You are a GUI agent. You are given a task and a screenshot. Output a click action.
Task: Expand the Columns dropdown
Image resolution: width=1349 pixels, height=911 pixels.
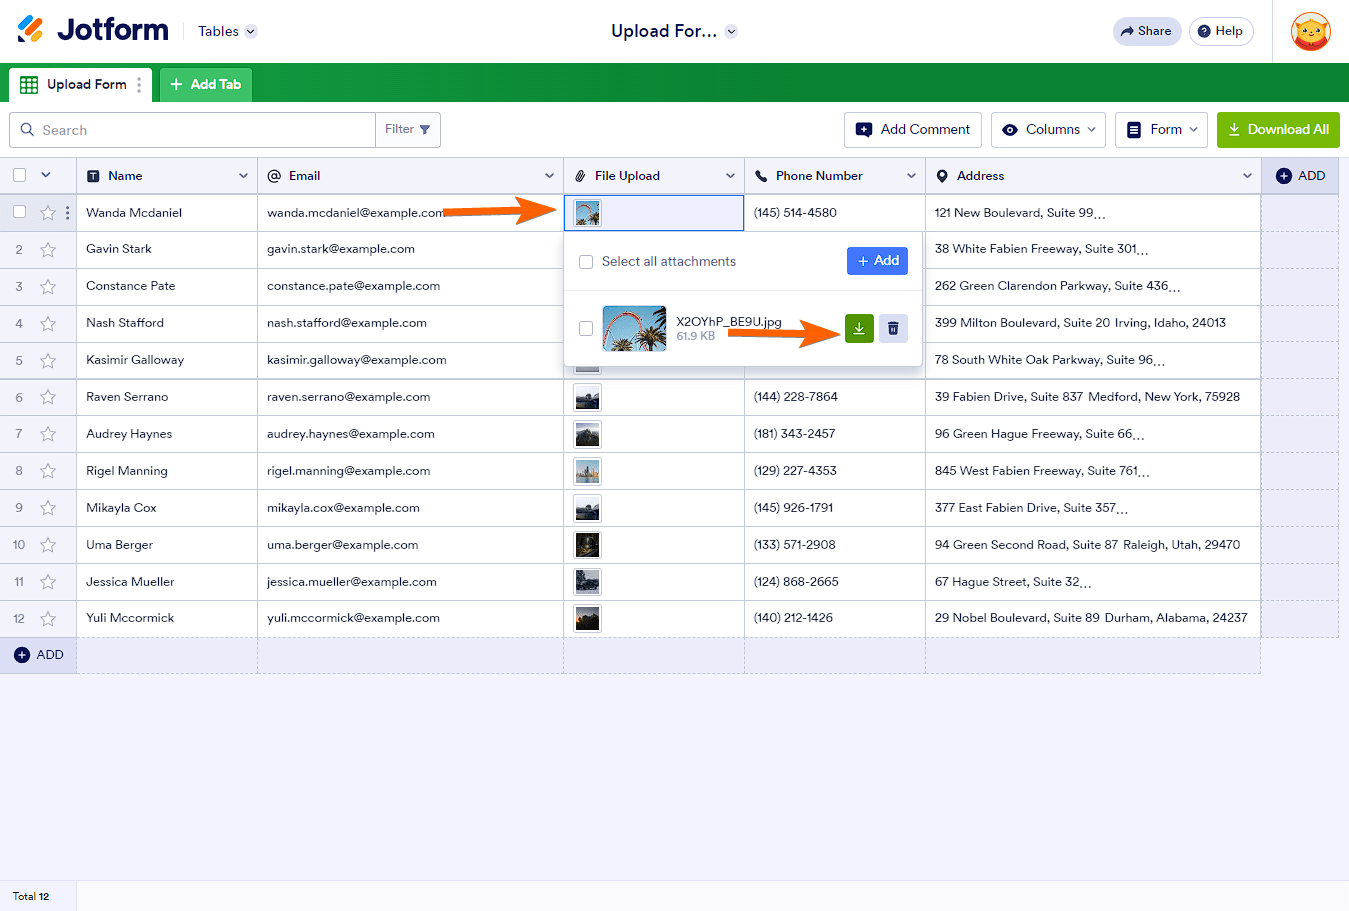click(x=1048, y=130)
